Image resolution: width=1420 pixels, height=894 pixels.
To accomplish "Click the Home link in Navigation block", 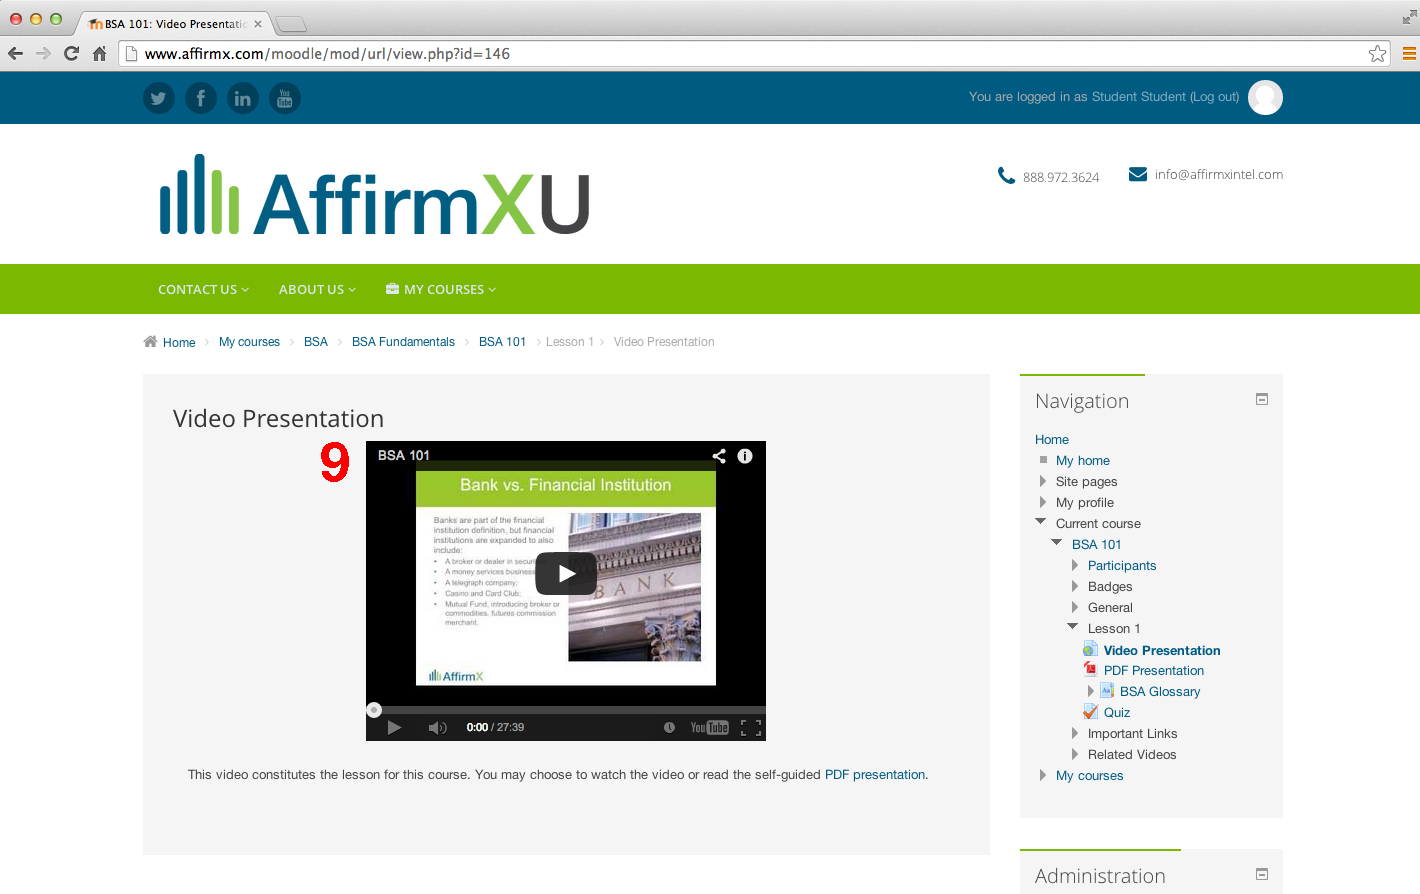I will (x=1052, y=439).
